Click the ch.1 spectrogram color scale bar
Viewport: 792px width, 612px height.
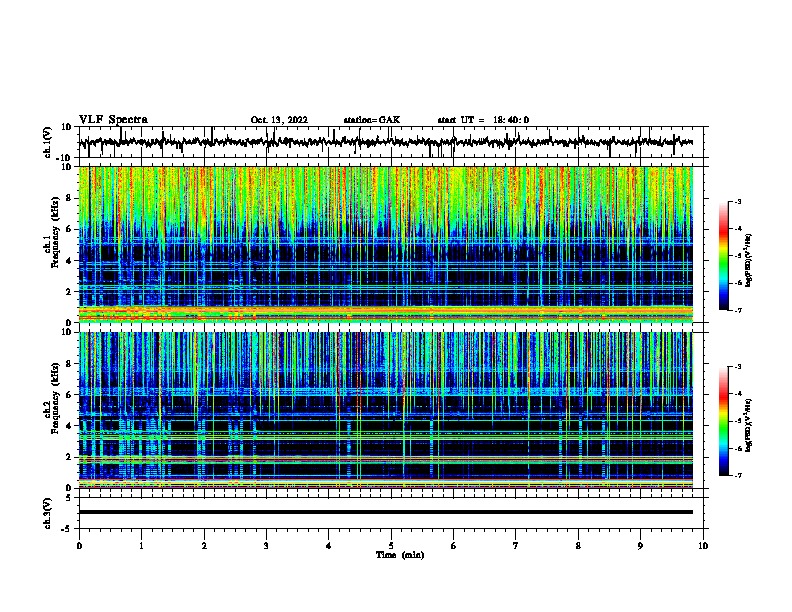(x=723, y=256)
